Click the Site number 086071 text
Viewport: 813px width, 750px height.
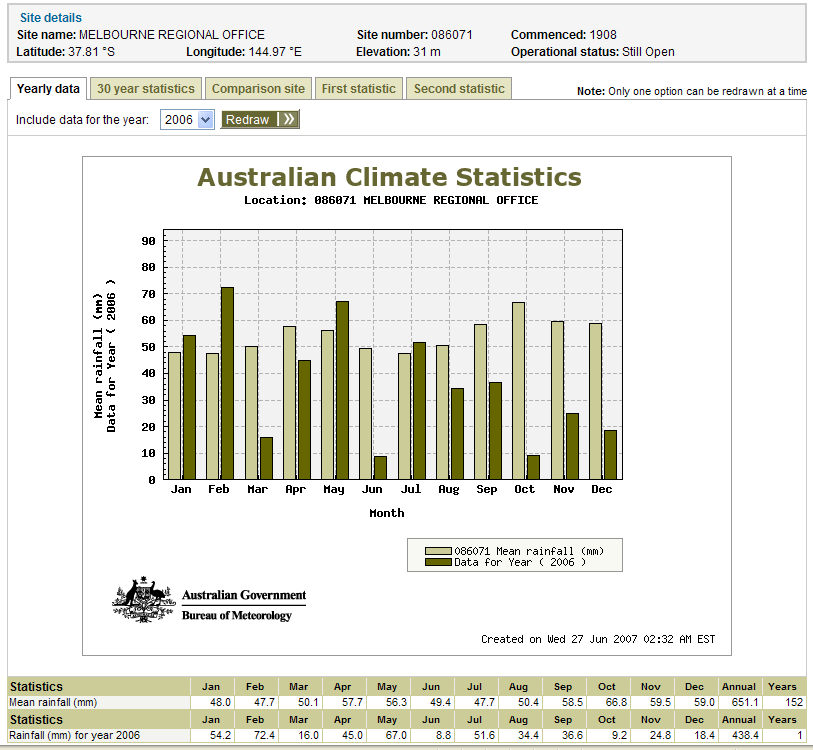(x=415, y=35)
